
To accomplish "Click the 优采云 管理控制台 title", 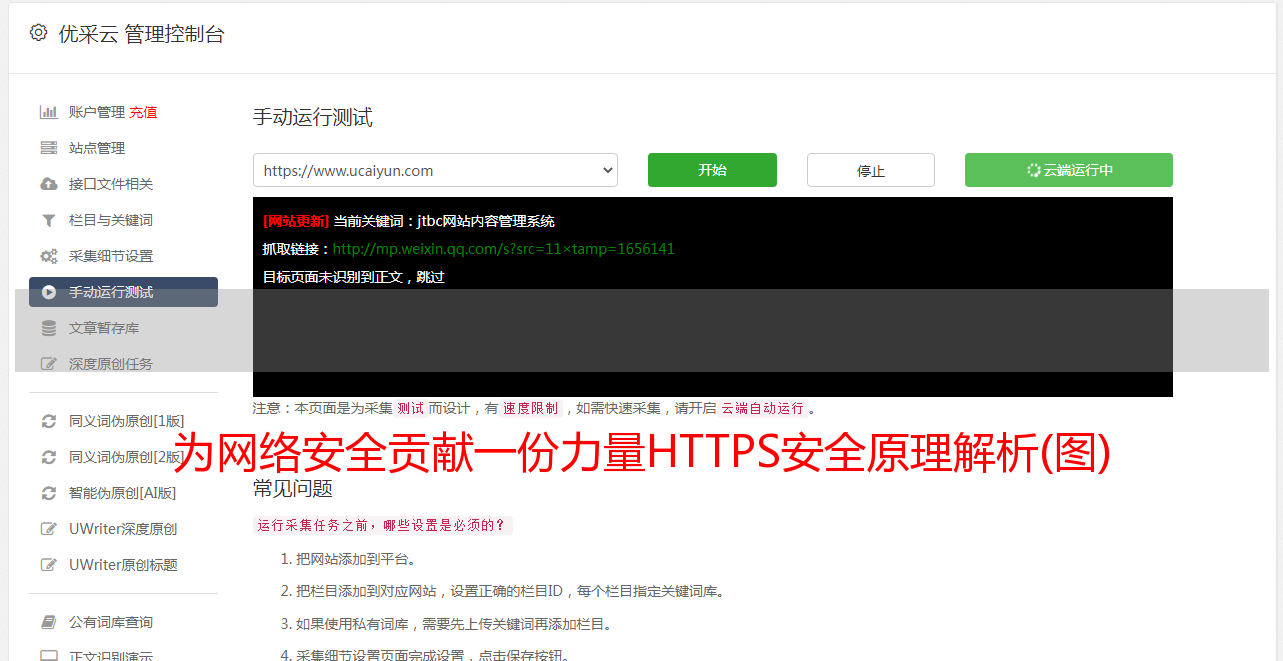I will 141,34.
